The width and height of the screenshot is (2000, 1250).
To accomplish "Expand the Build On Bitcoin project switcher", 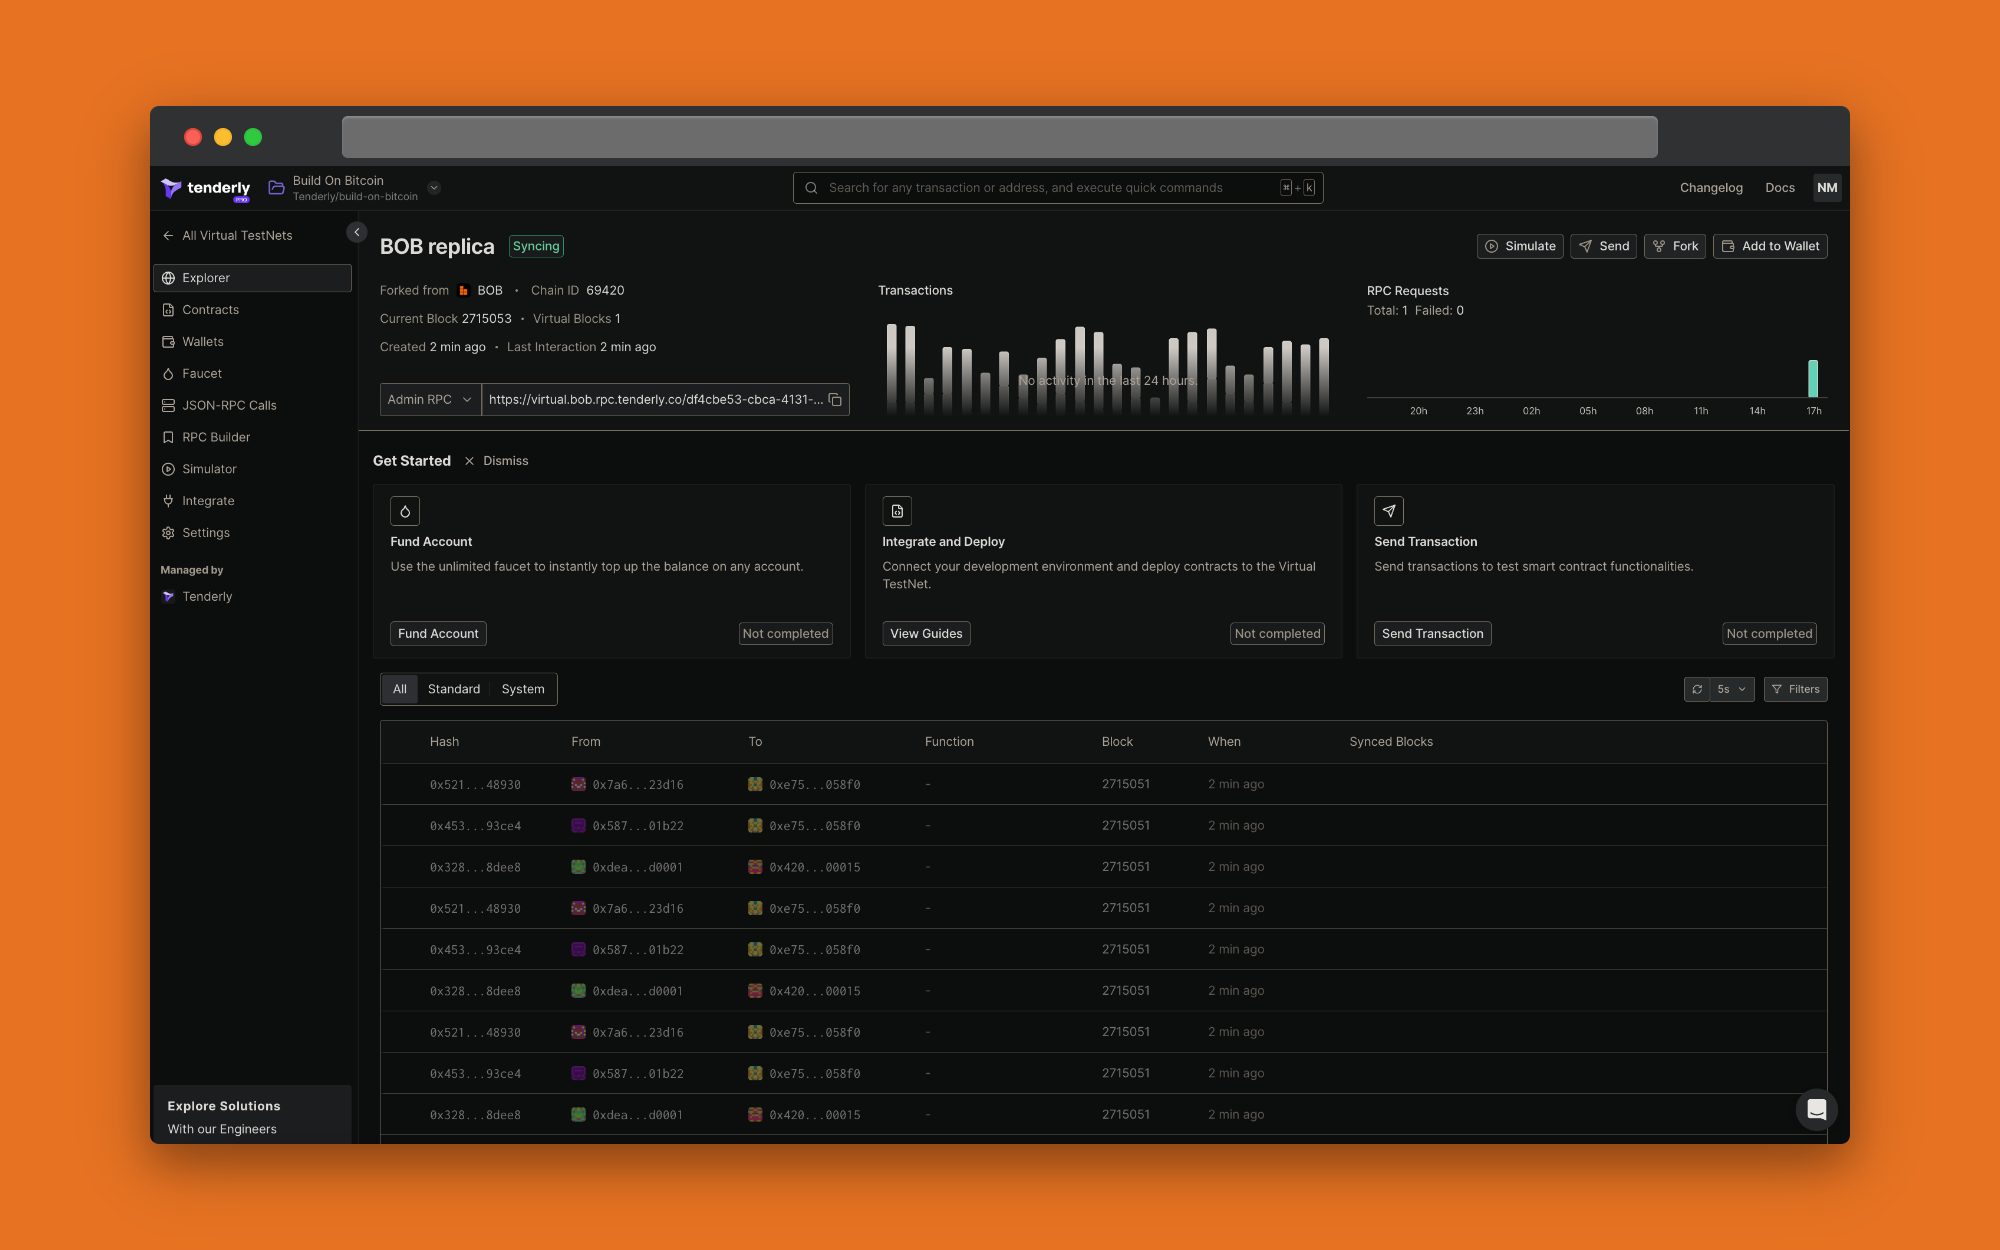I will 434,188.
